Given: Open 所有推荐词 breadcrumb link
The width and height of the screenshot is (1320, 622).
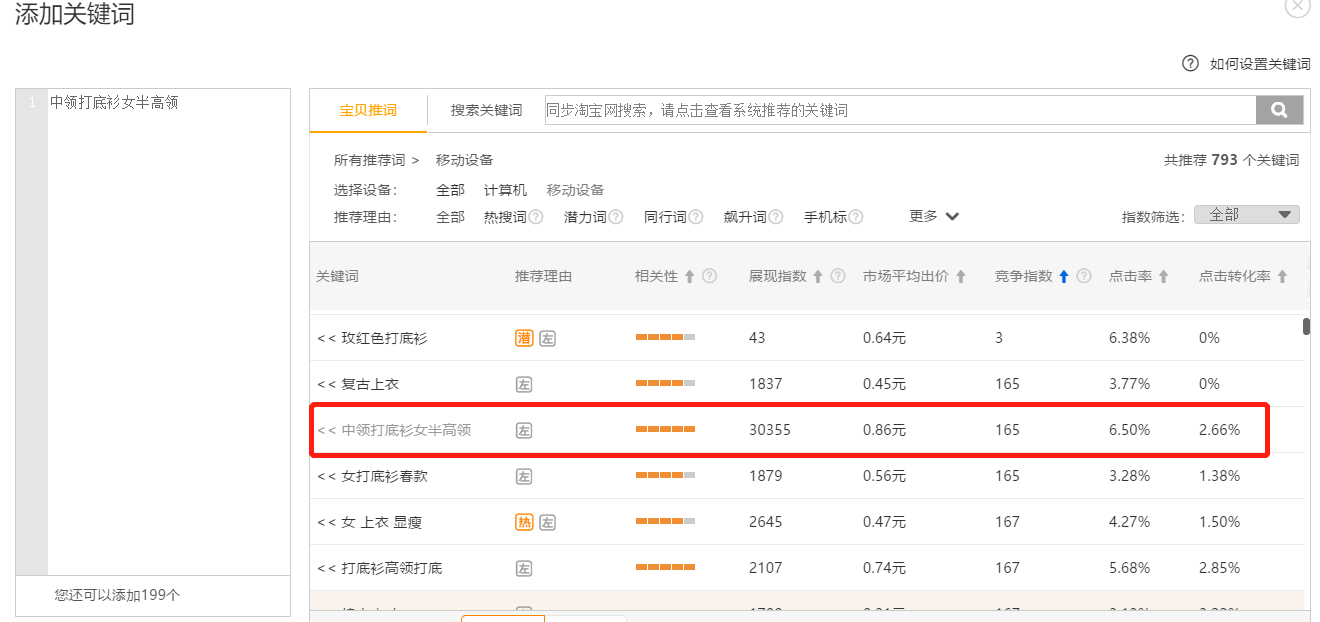Looking at the screenshot, I should 369,160.
